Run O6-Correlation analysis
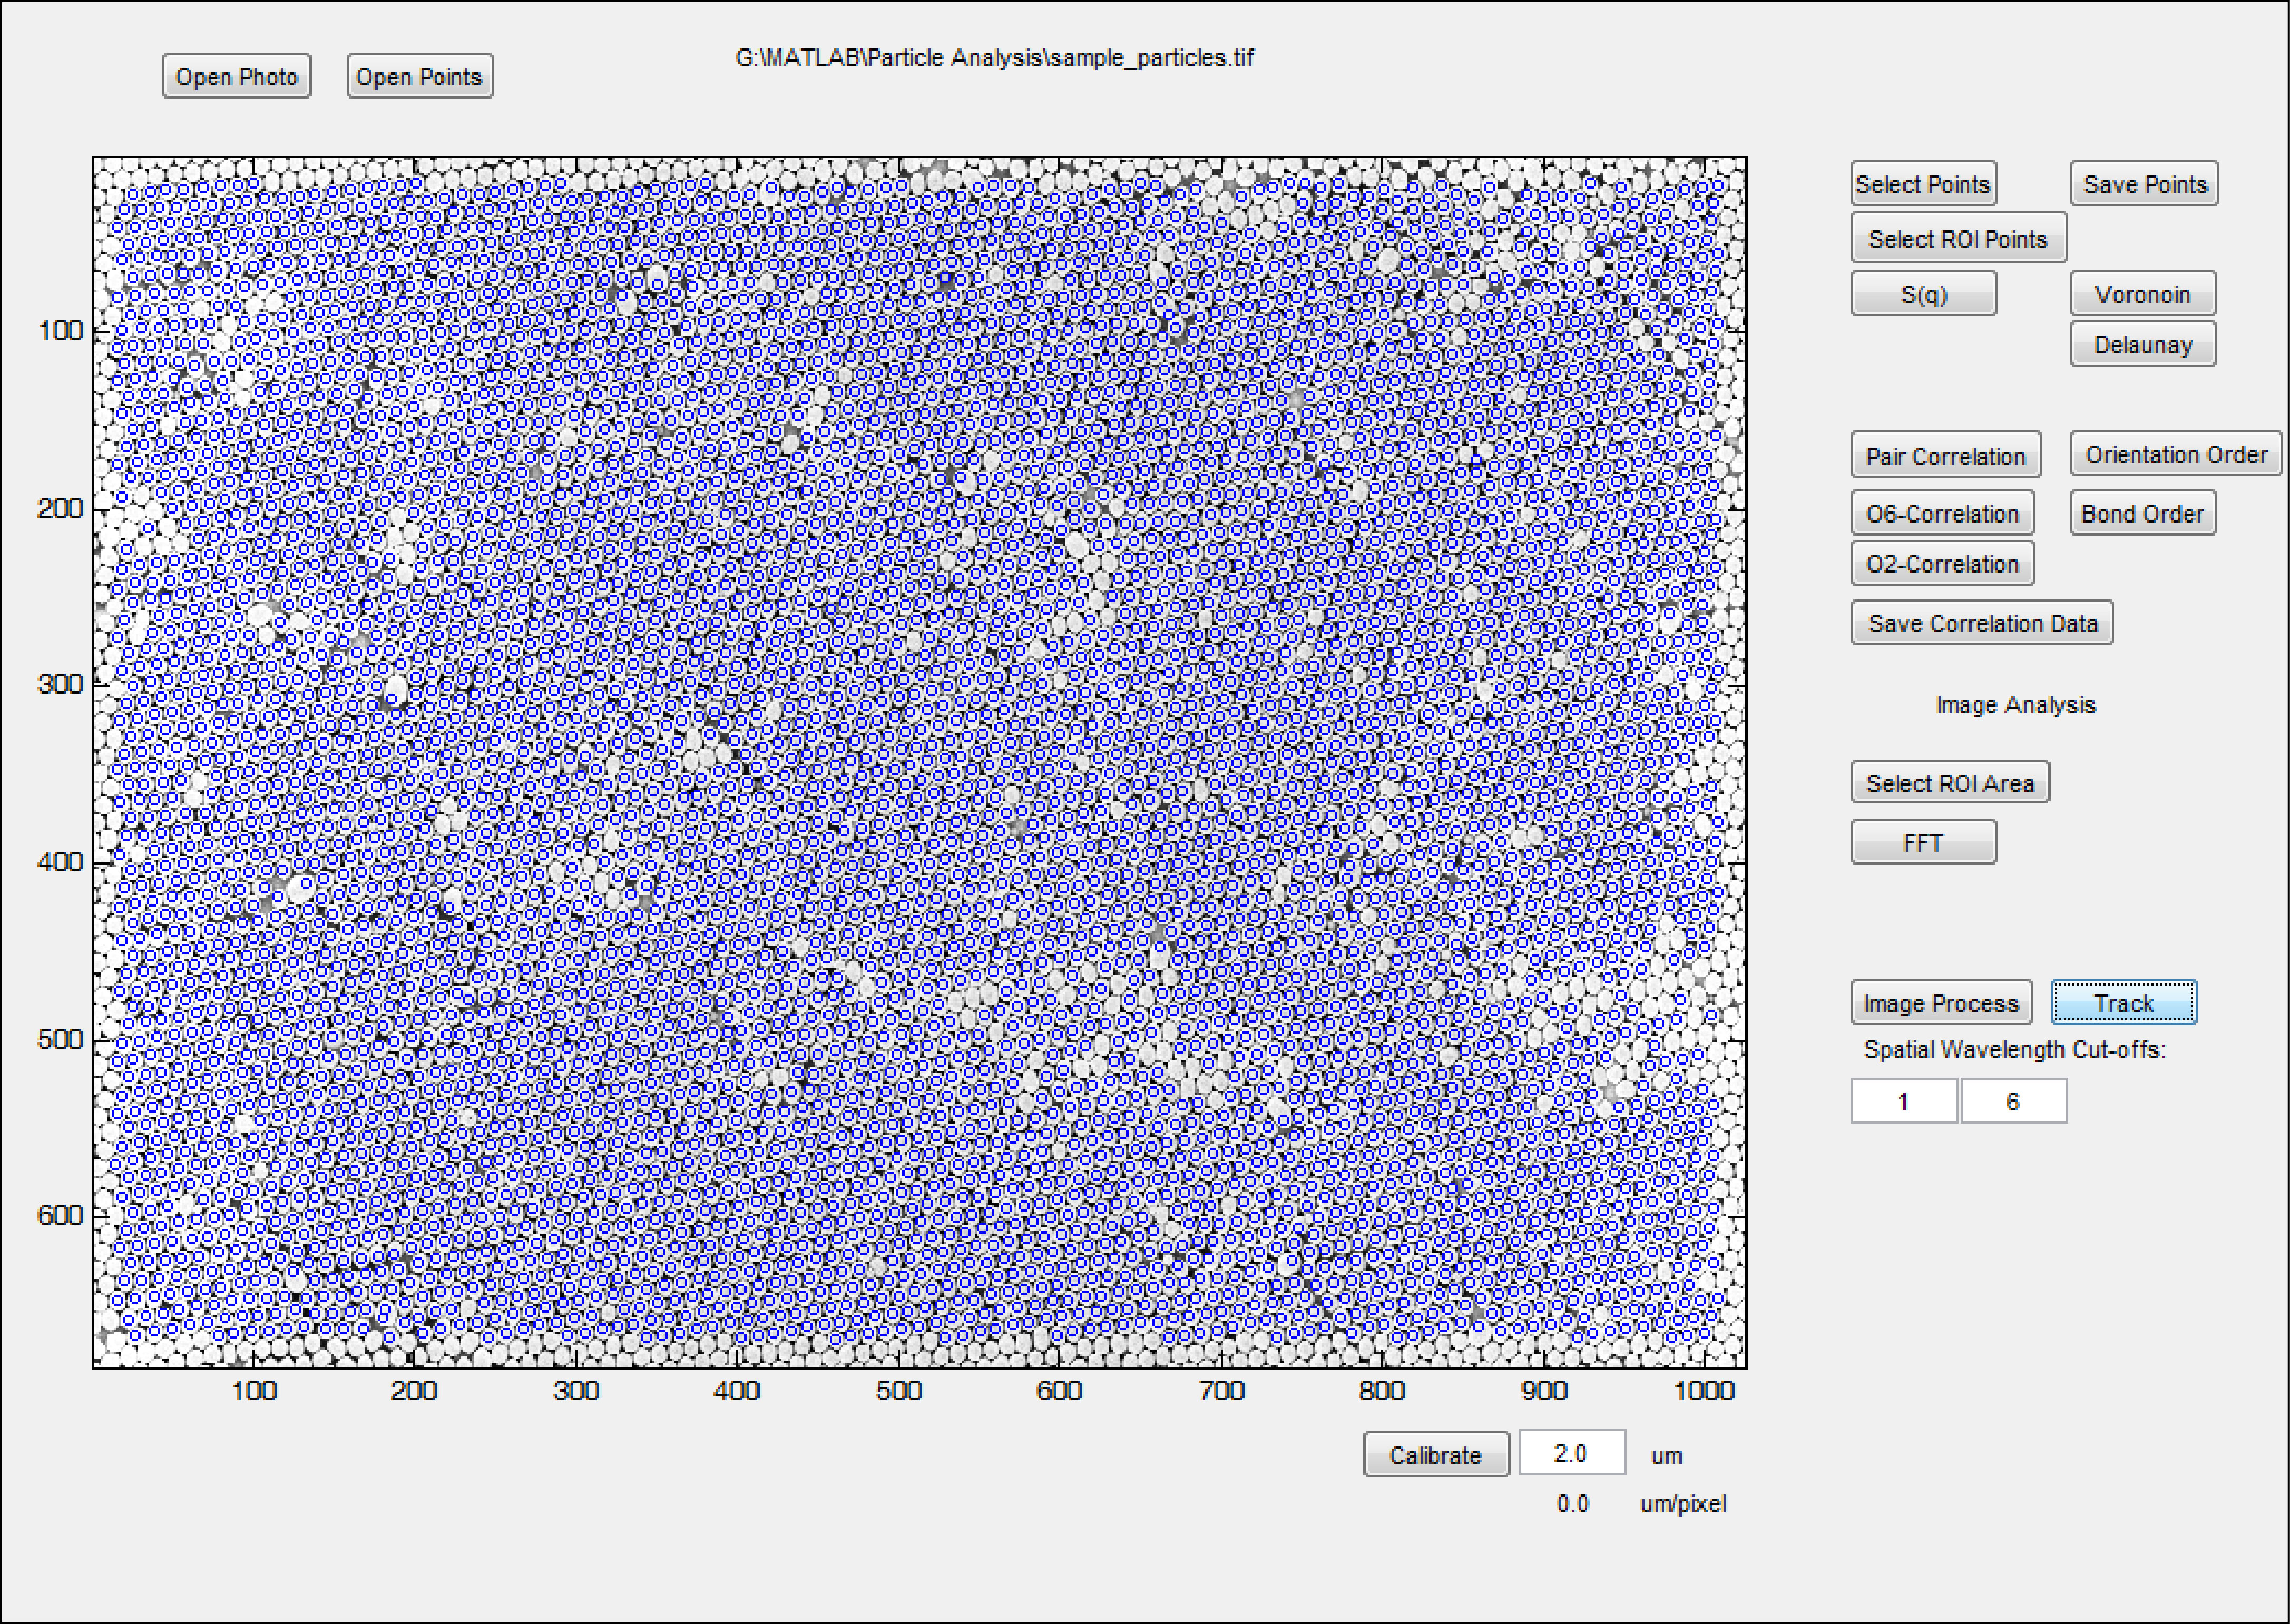The image size is (2290, 1624). (1942, 513)
